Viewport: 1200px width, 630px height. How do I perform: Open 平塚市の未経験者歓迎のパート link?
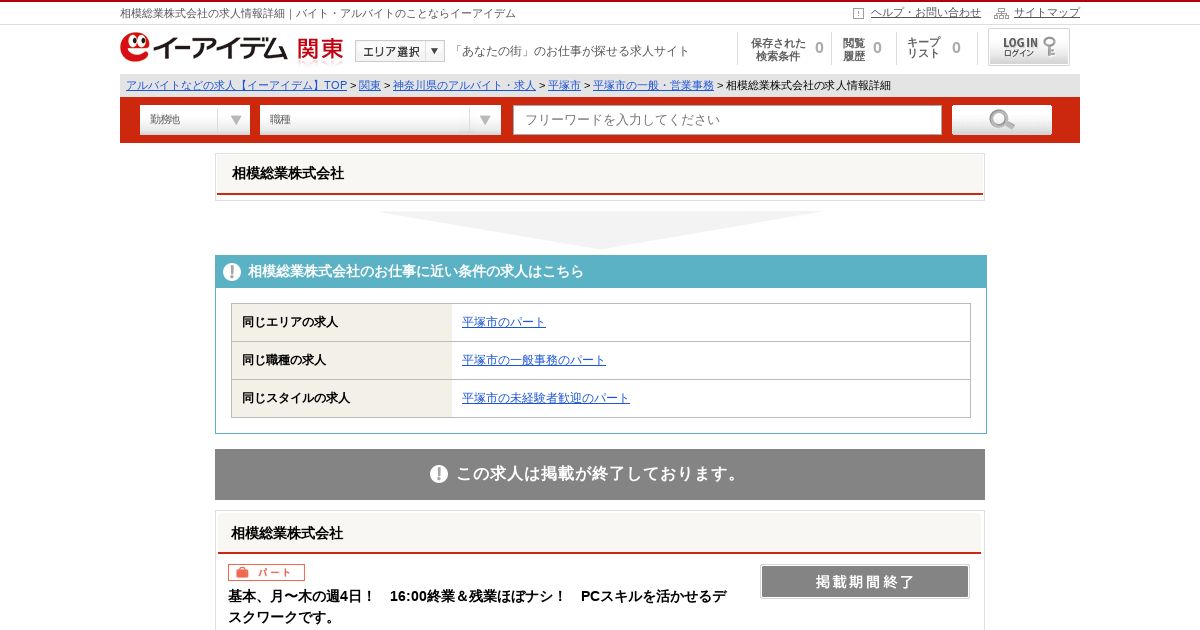546,398
